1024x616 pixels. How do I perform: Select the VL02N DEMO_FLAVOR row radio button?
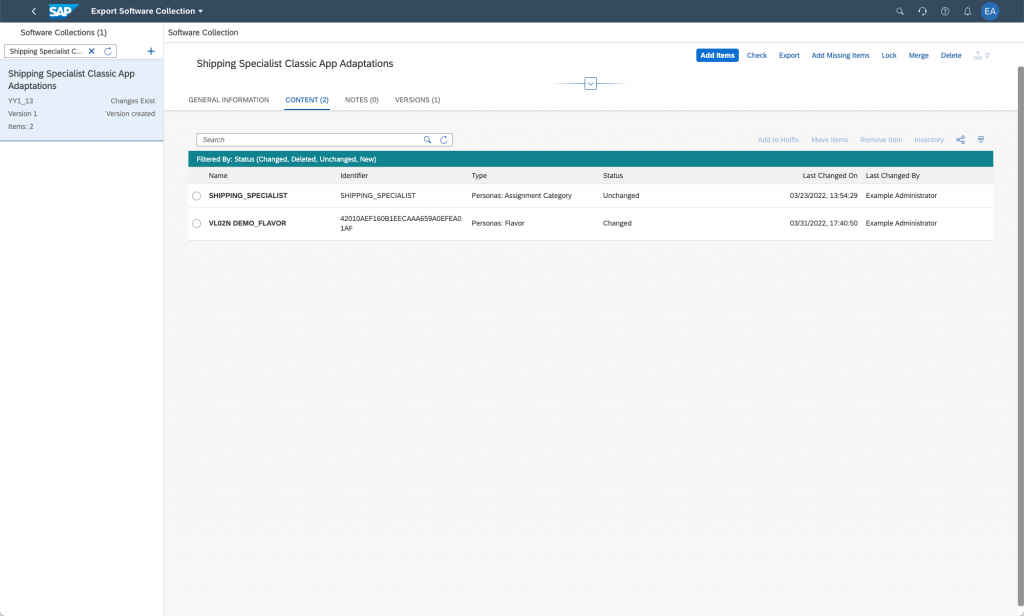(197, 223)
